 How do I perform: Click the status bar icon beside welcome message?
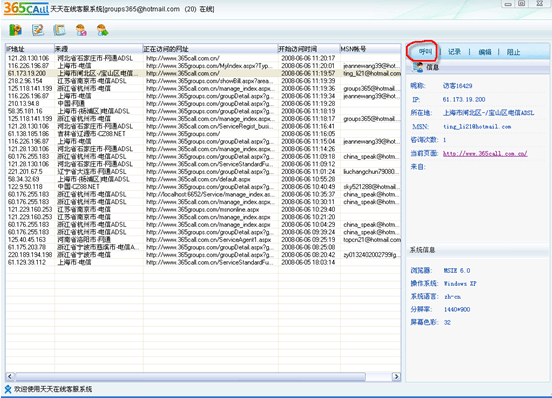pyautogui.click(x=8, y=389)
